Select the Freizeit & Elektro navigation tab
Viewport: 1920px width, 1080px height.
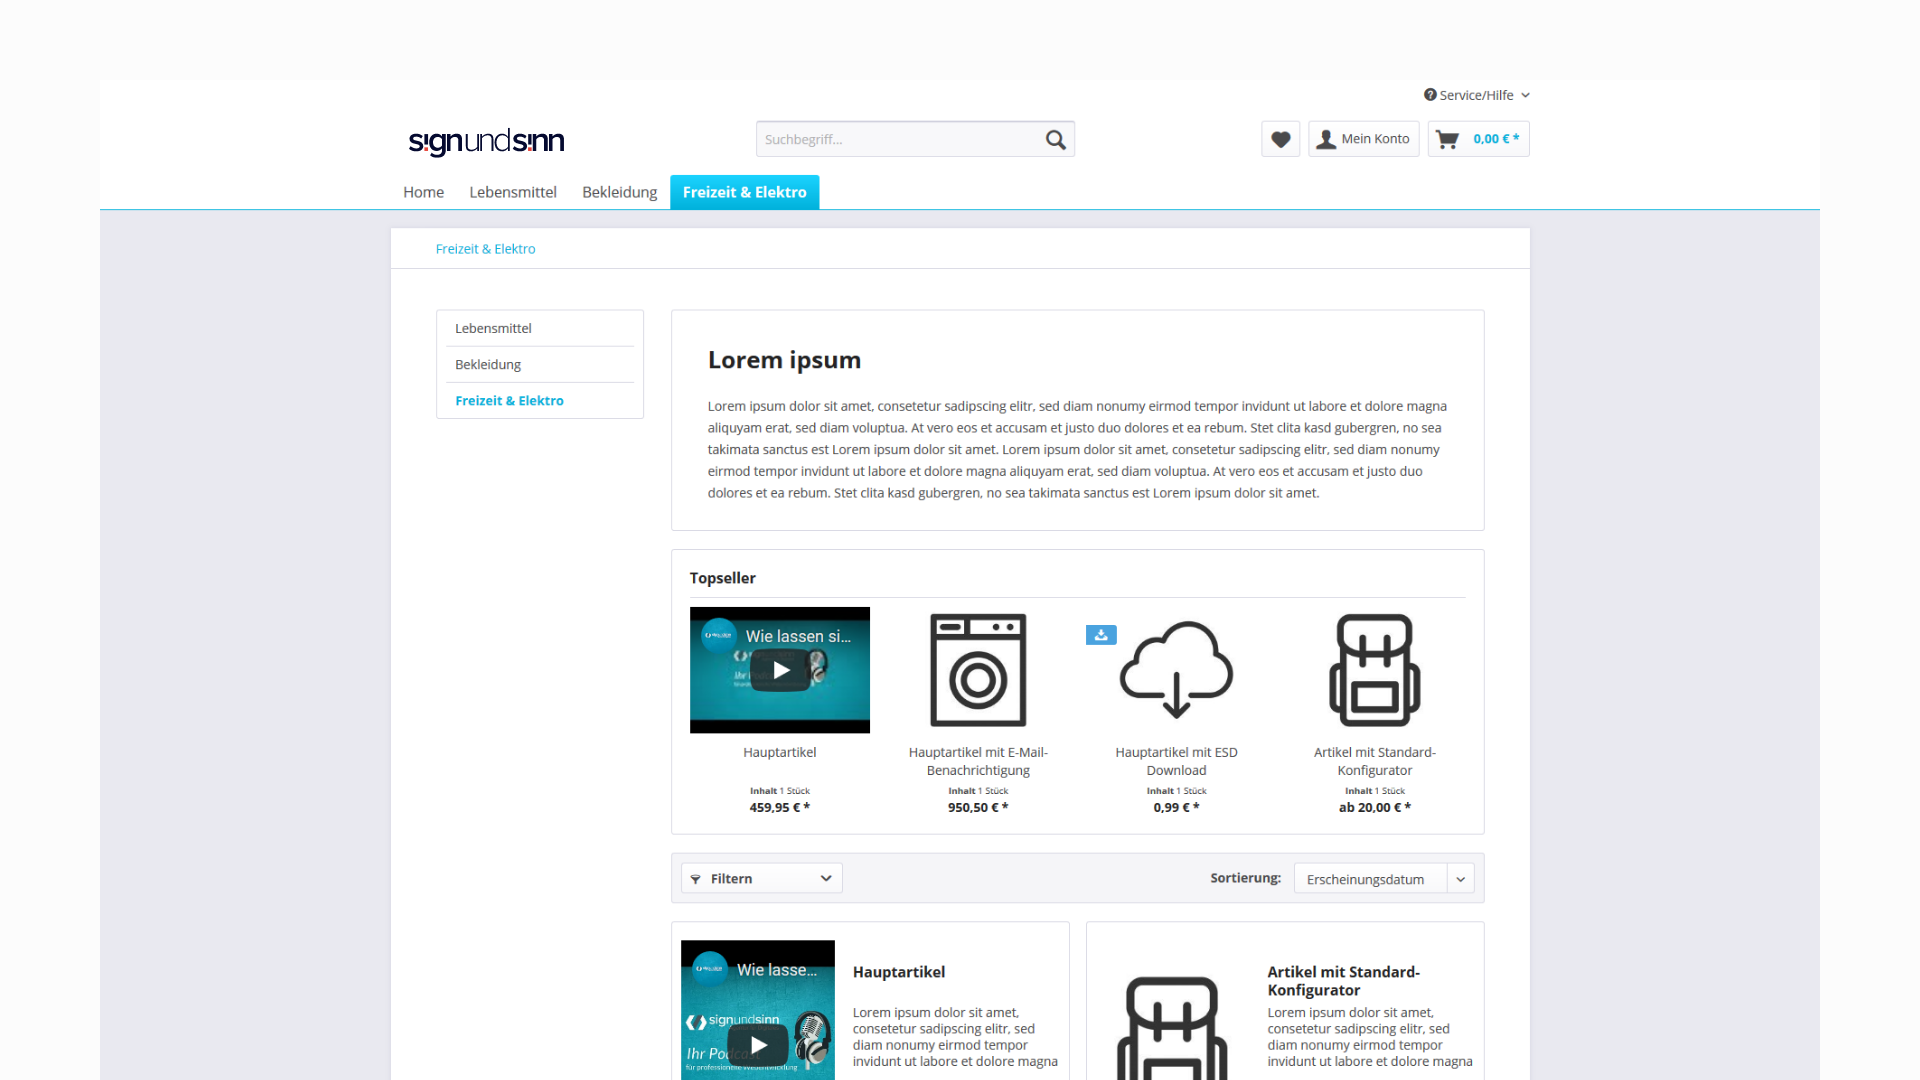click(745, 192)
